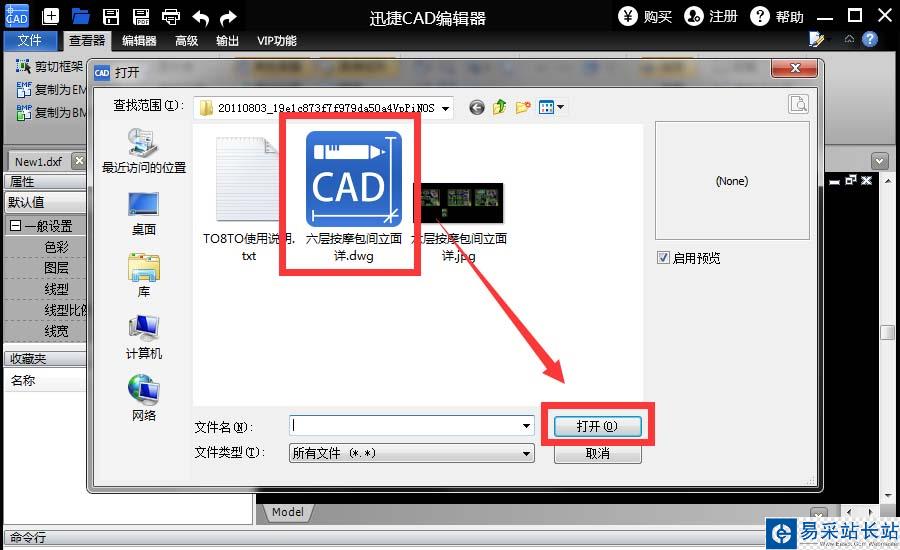
Task: Close the New1.dxf document tab
Action: [79, 161]
